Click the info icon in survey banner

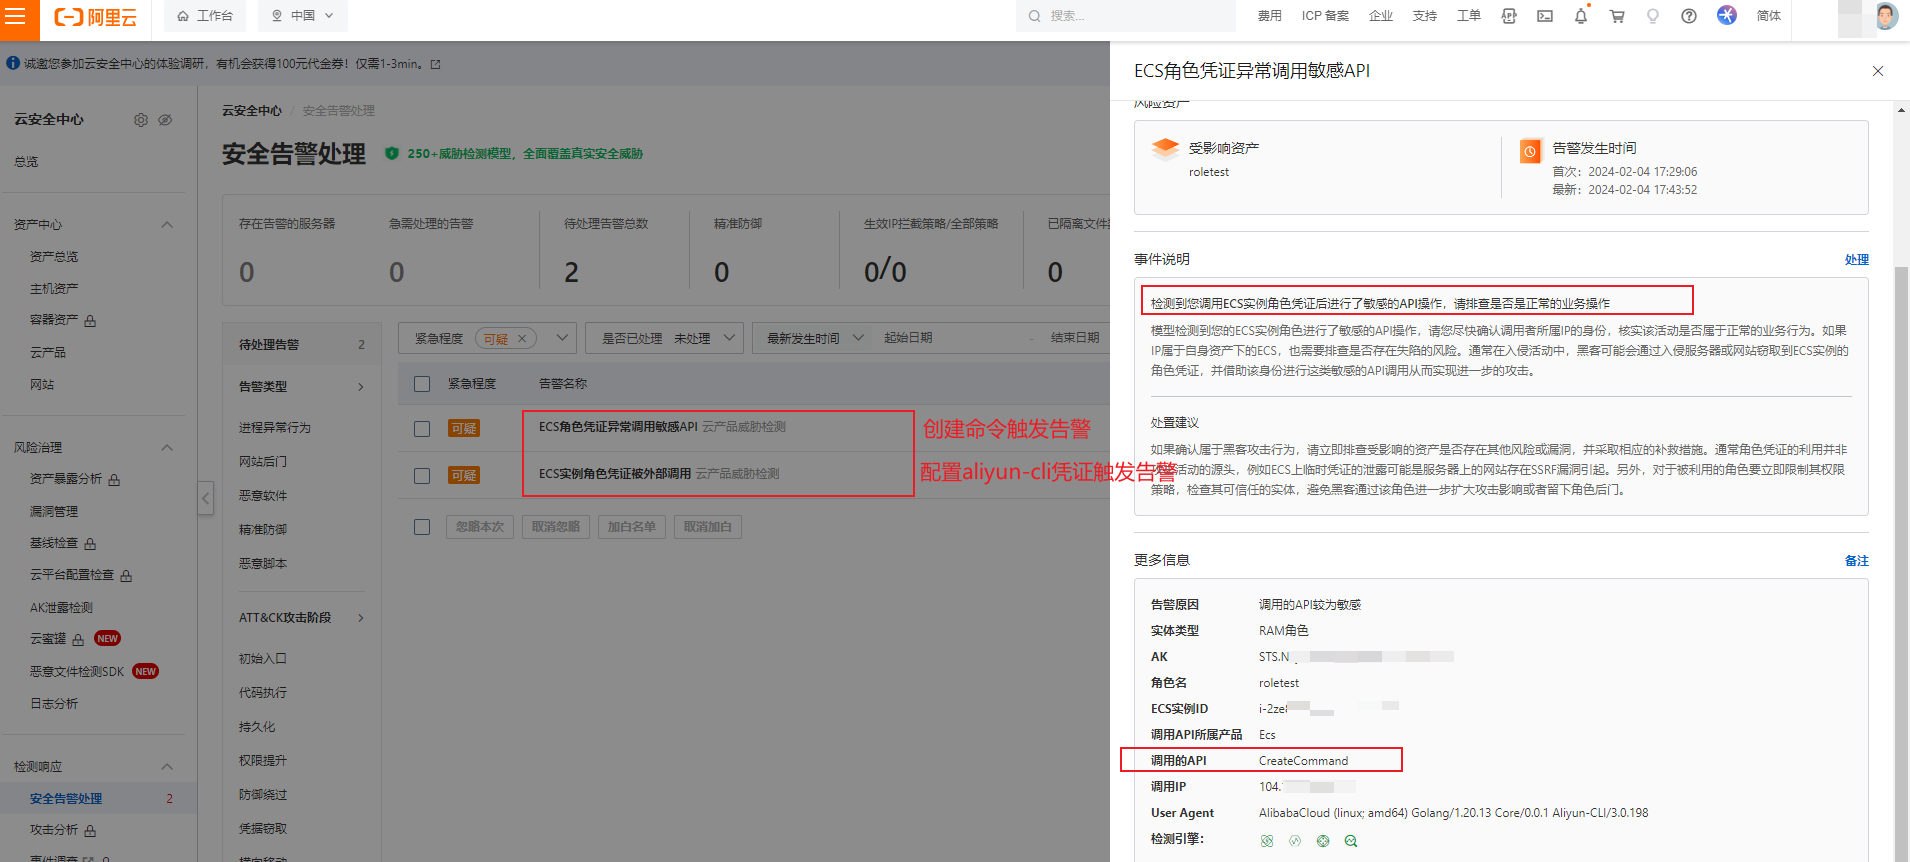coord(13,63)
